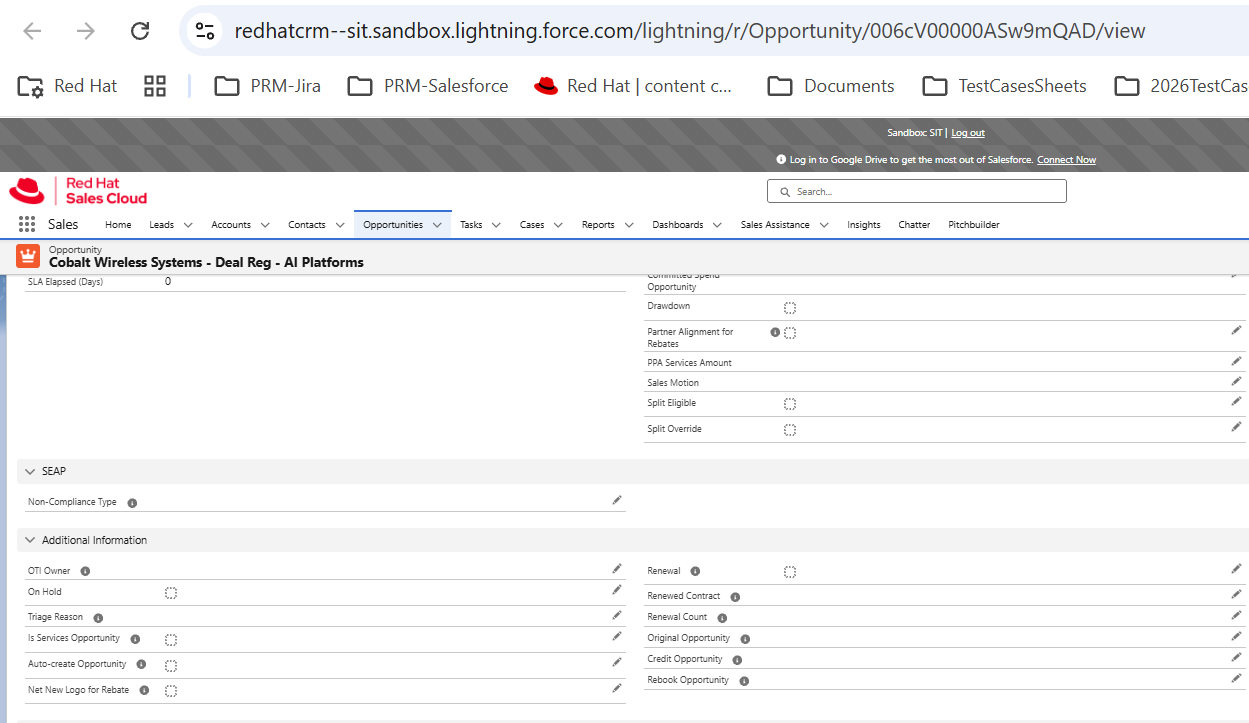Screen dimensions: 1249x723
Task: Collapse the SEAP section
Action: 30,471
